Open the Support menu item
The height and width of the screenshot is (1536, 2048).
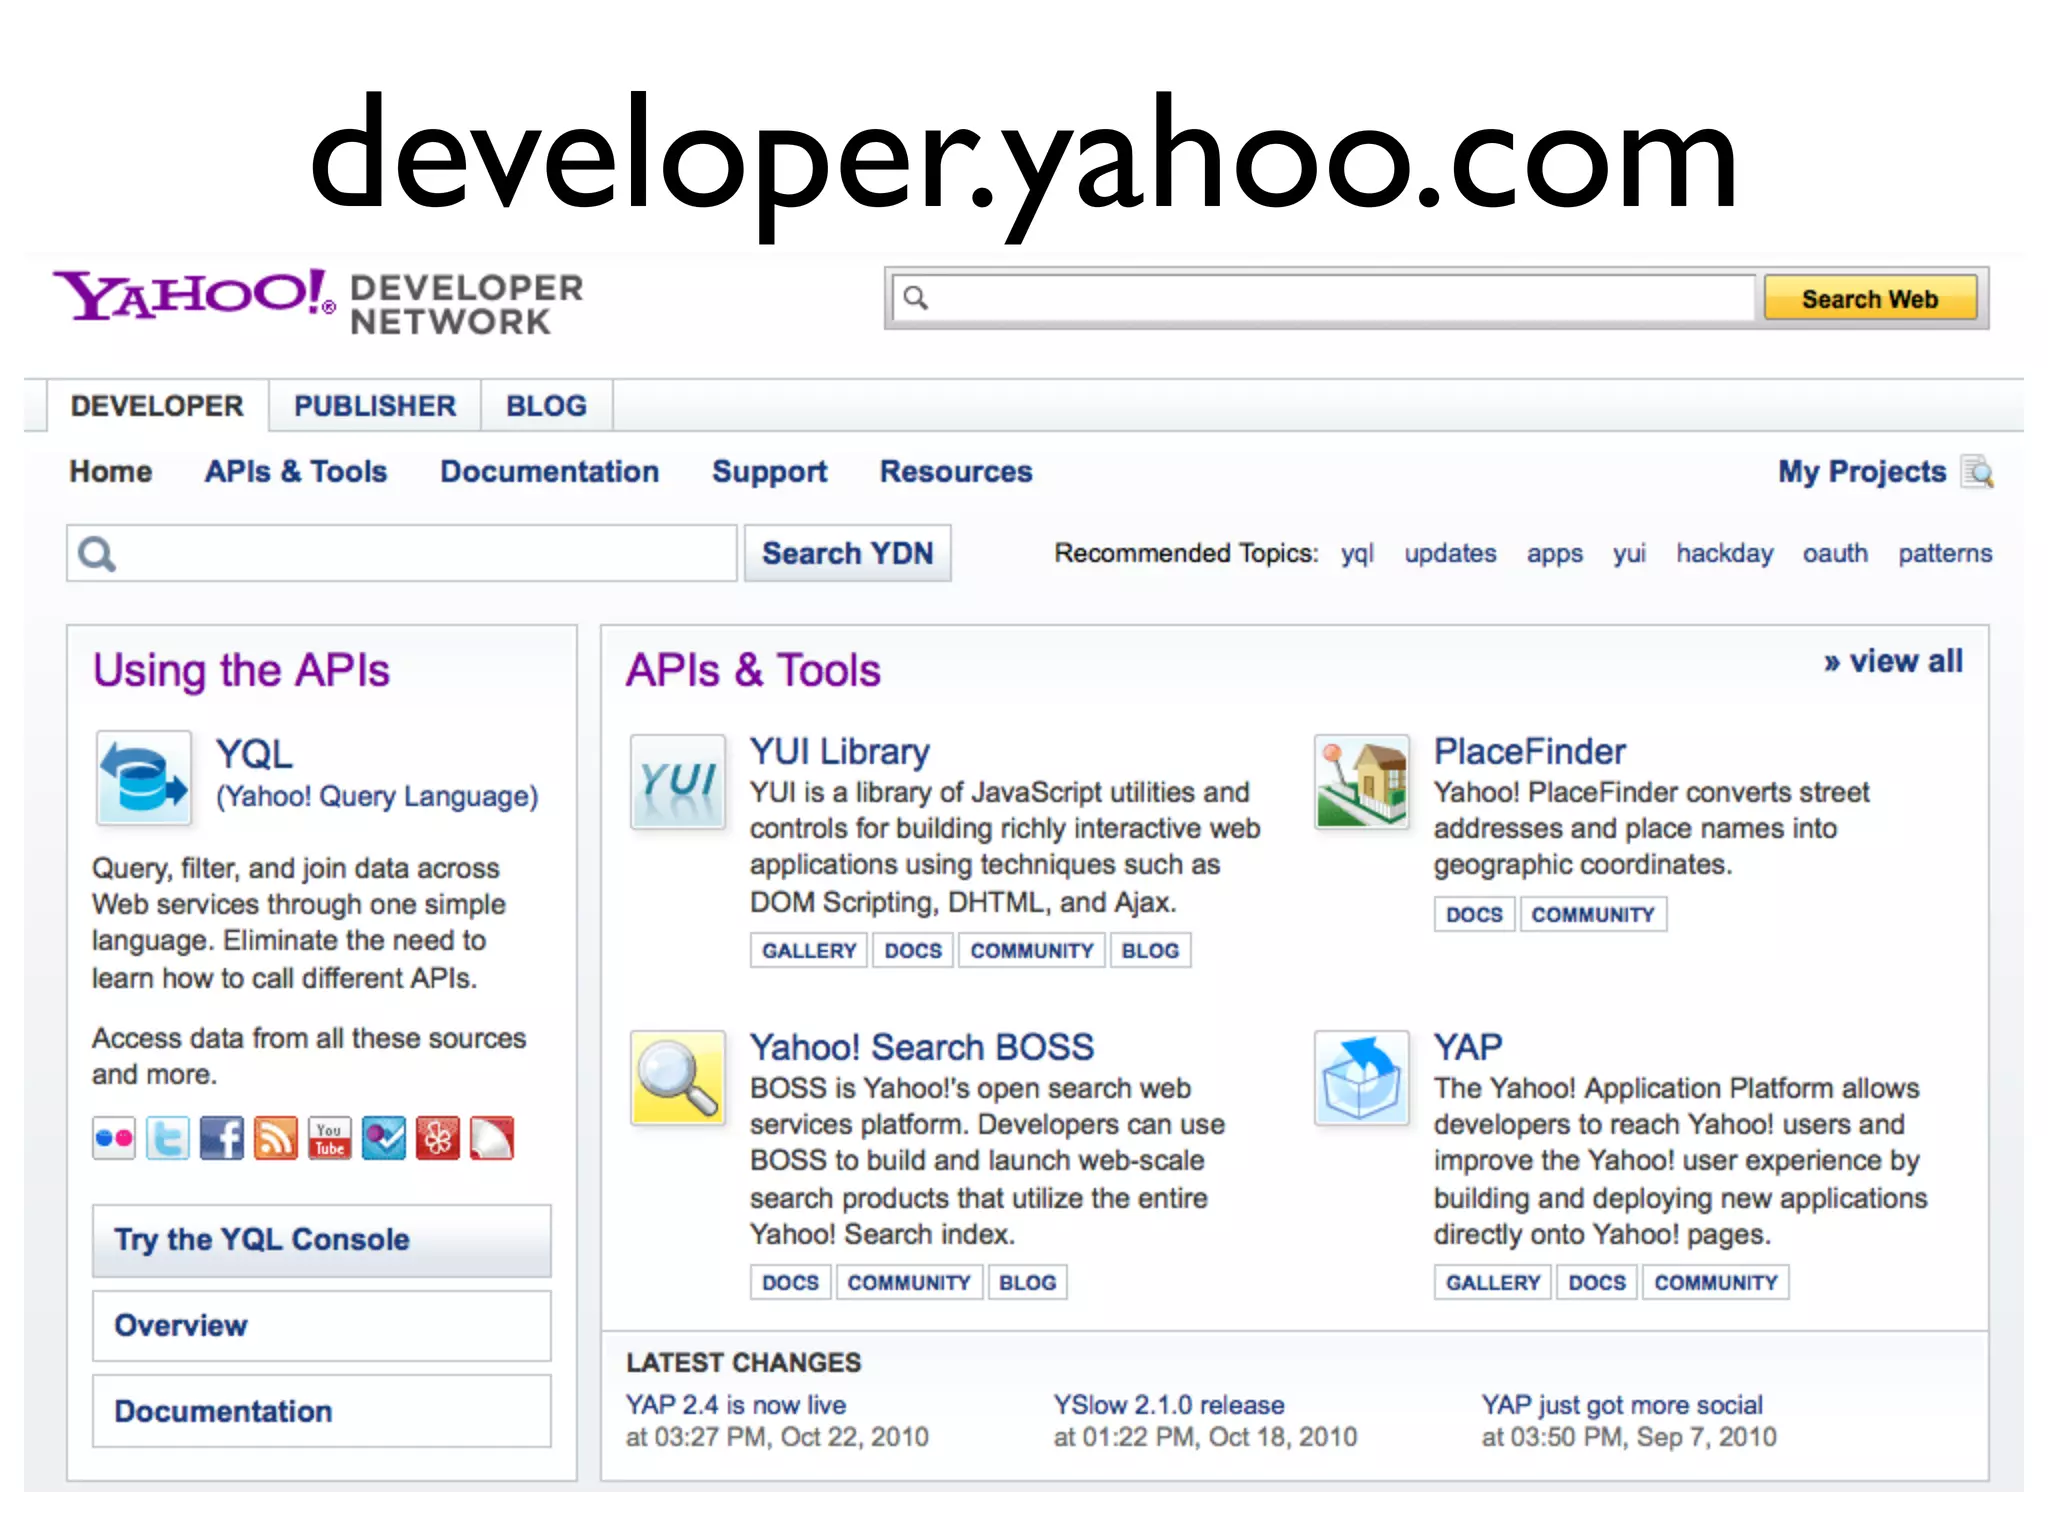(x=770, y=472)
